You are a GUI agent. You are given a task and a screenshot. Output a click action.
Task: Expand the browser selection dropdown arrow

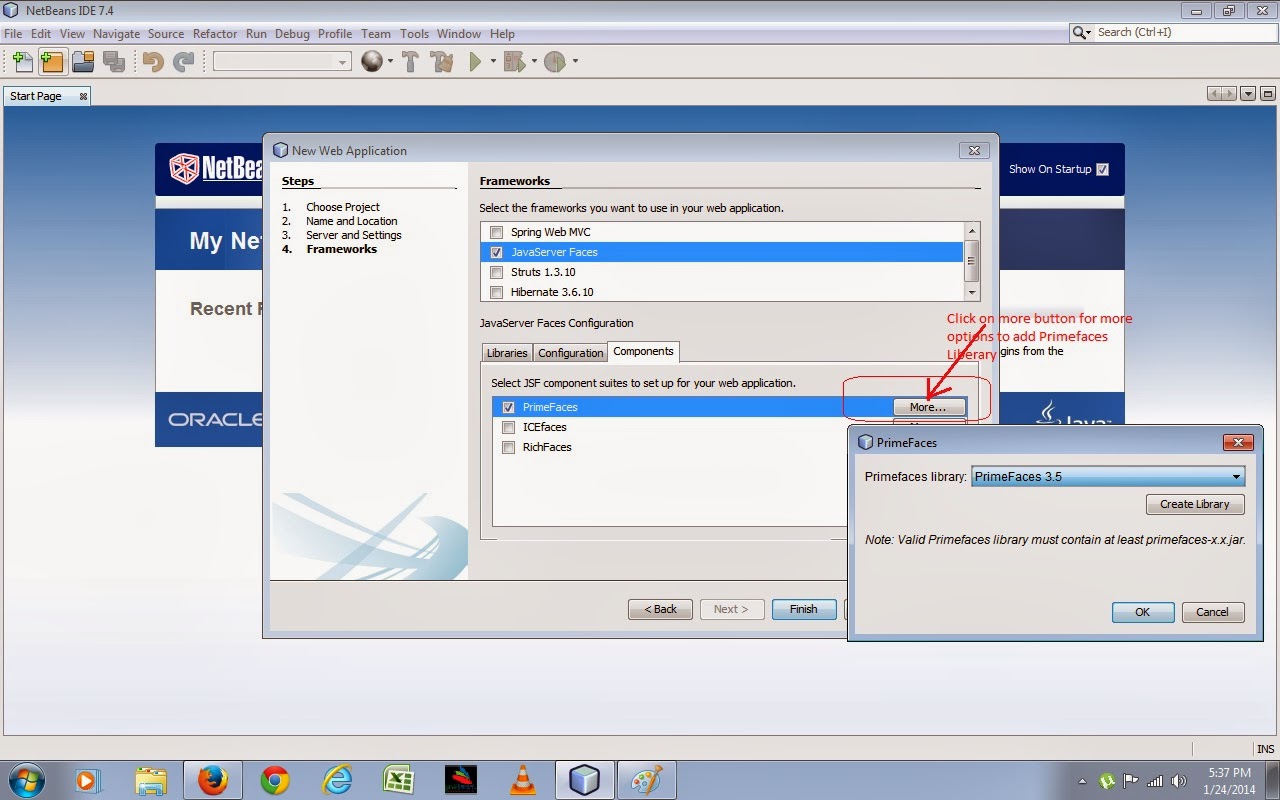coord(390,62)
